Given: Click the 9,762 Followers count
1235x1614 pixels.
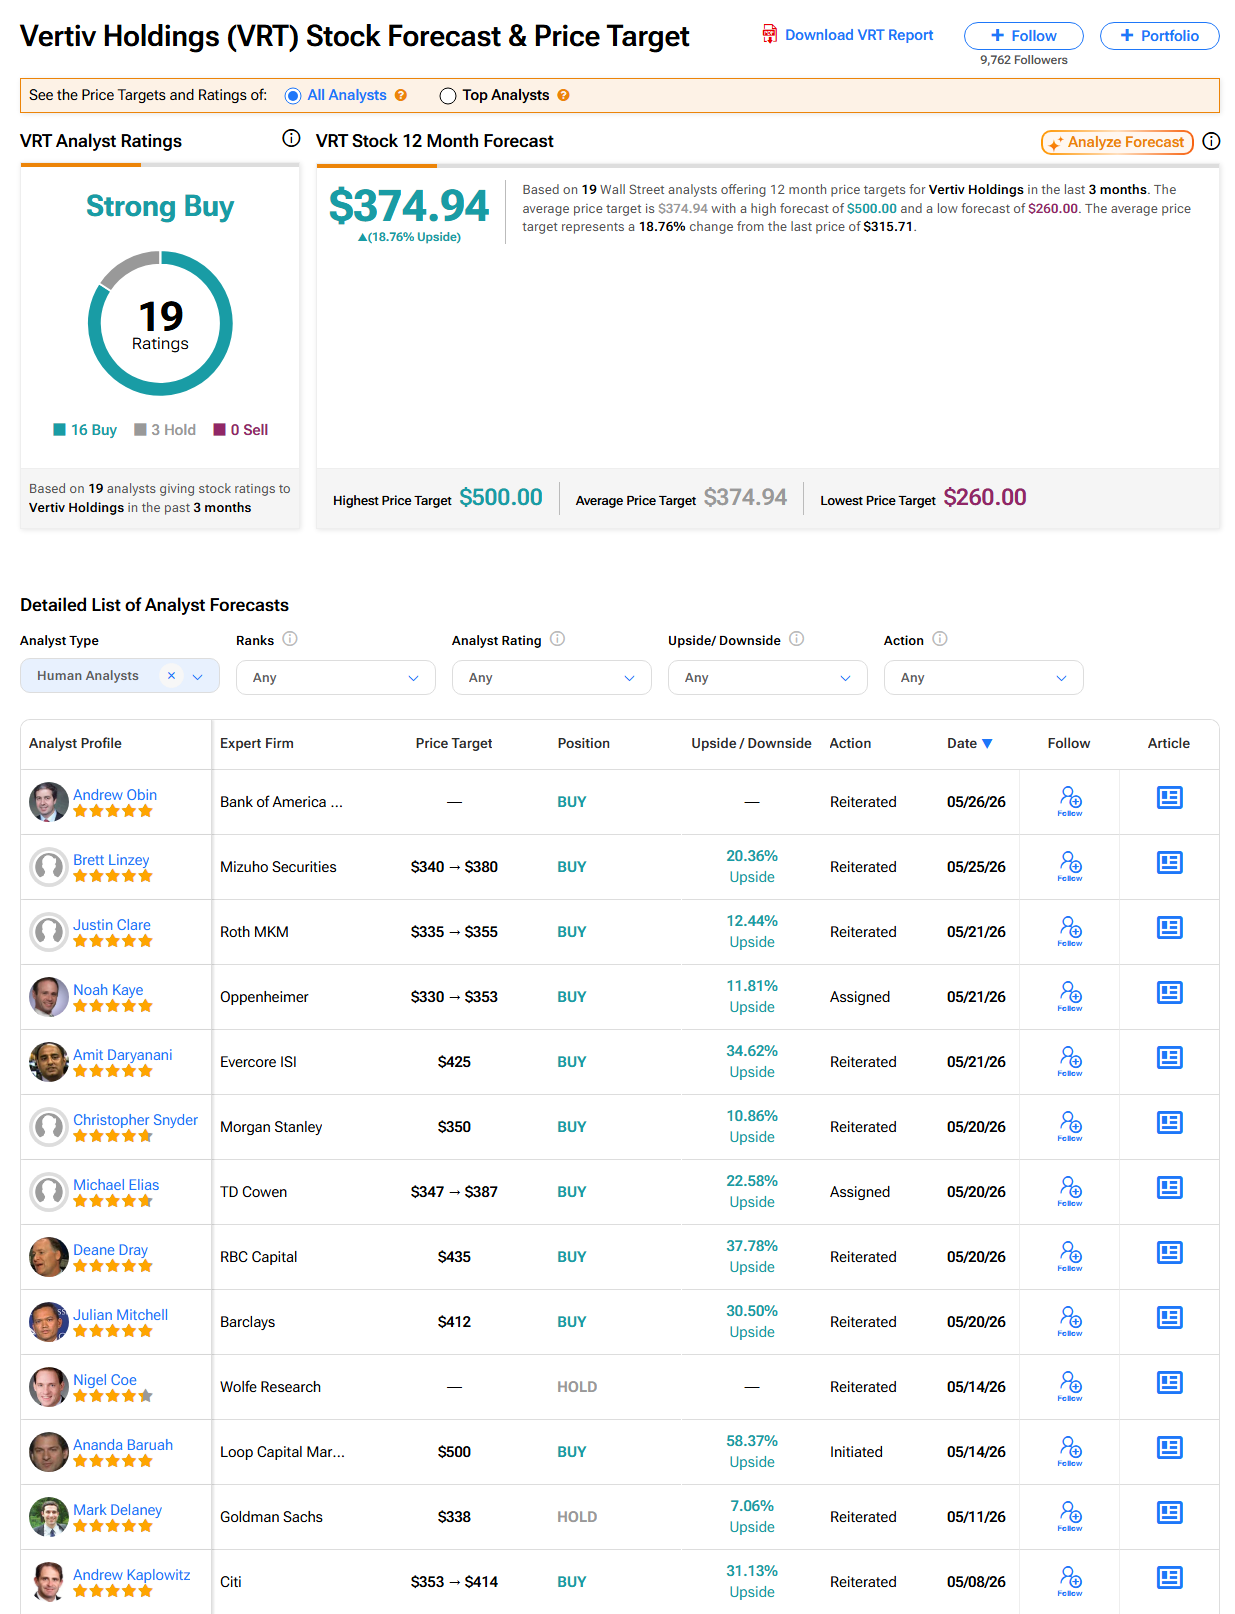Looking at the screenshot, I should click(1024, 60).
